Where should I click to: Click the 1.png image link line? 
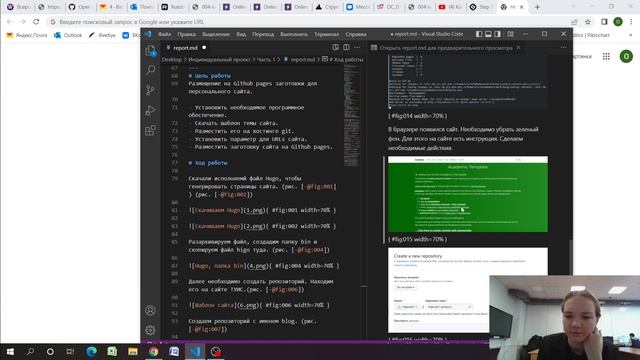tap(262, 210)
